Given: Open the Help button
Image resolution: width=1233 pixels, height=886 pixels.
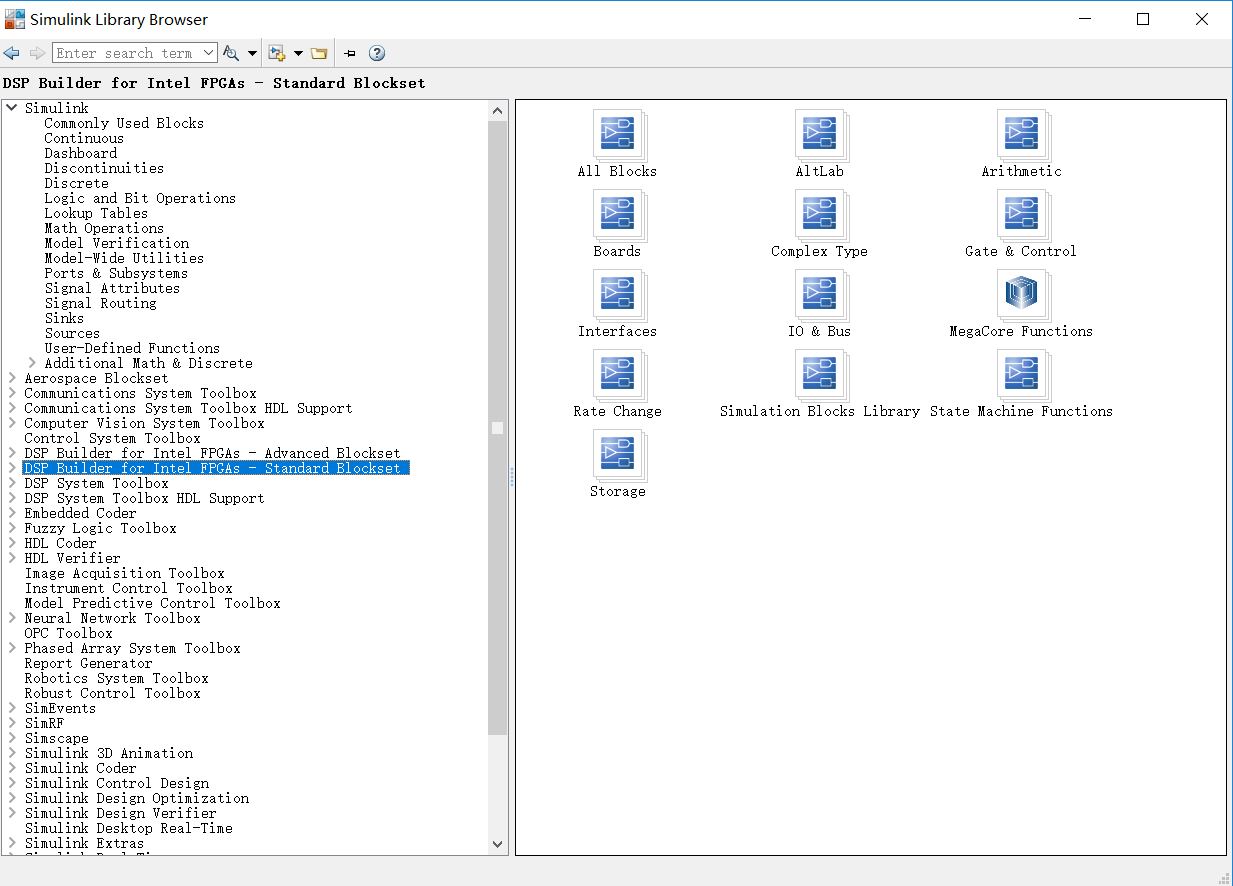Looking at the screenshot, I should tap(376, 52).
